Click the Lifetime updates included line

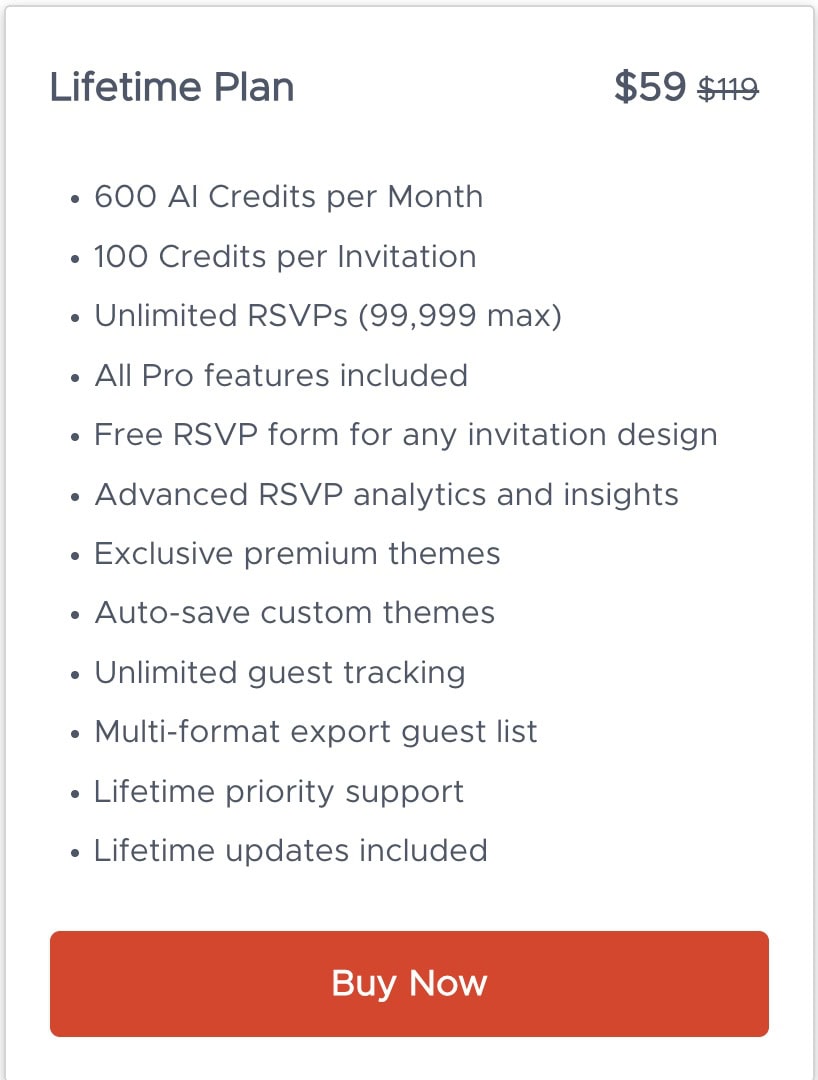pos(290,851)
